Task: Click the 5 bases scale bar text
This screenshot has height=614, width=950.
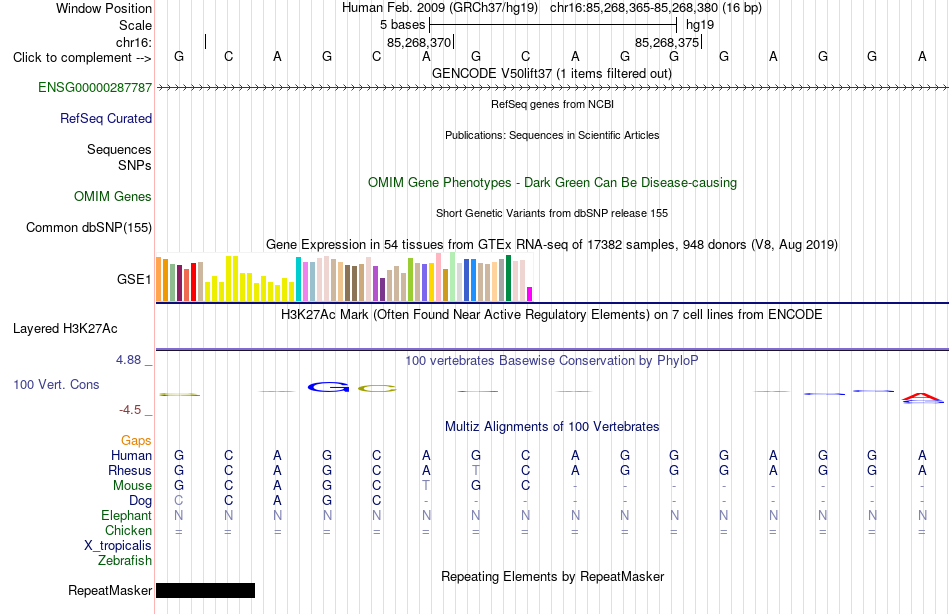Action: click(x=402, y=25)
